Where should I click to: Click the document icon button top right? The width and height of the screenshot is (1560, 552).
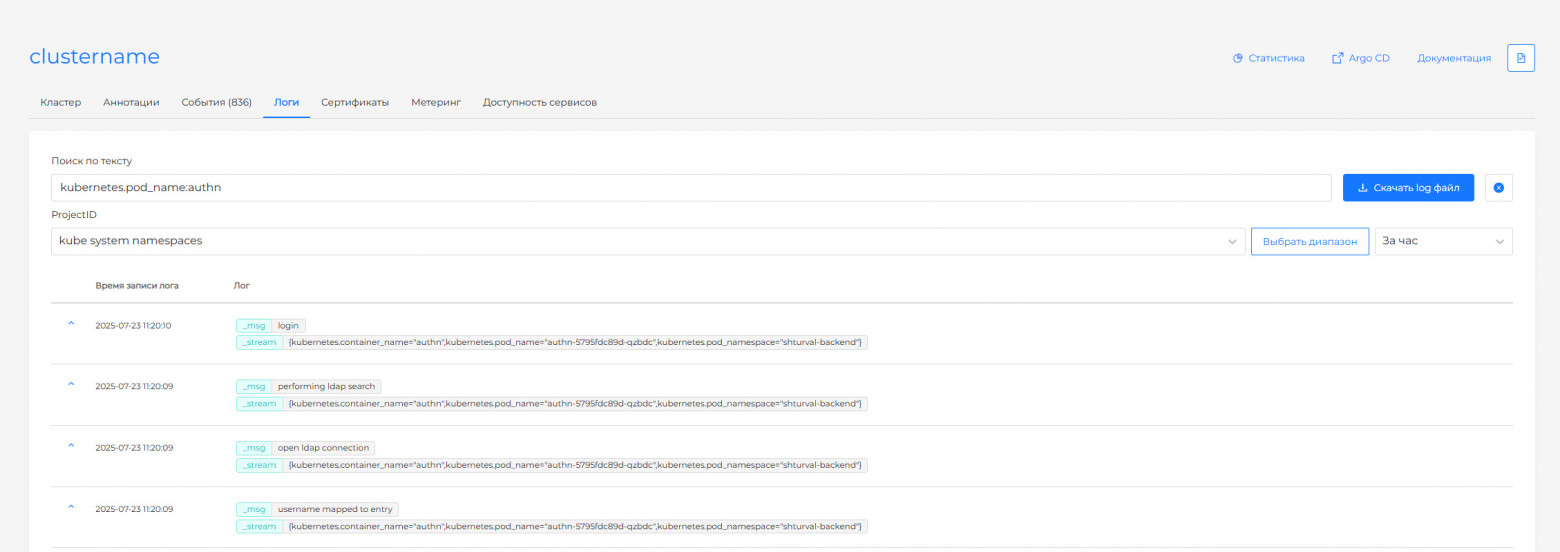click(x=1520, y=58)
